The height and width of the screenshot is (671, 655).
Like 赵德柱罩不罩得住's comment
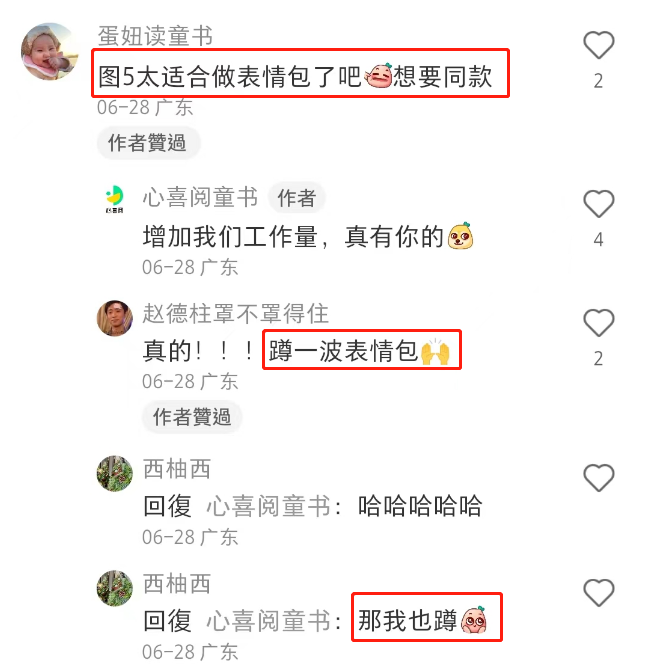pyautogui.click(x=599, y=323)
